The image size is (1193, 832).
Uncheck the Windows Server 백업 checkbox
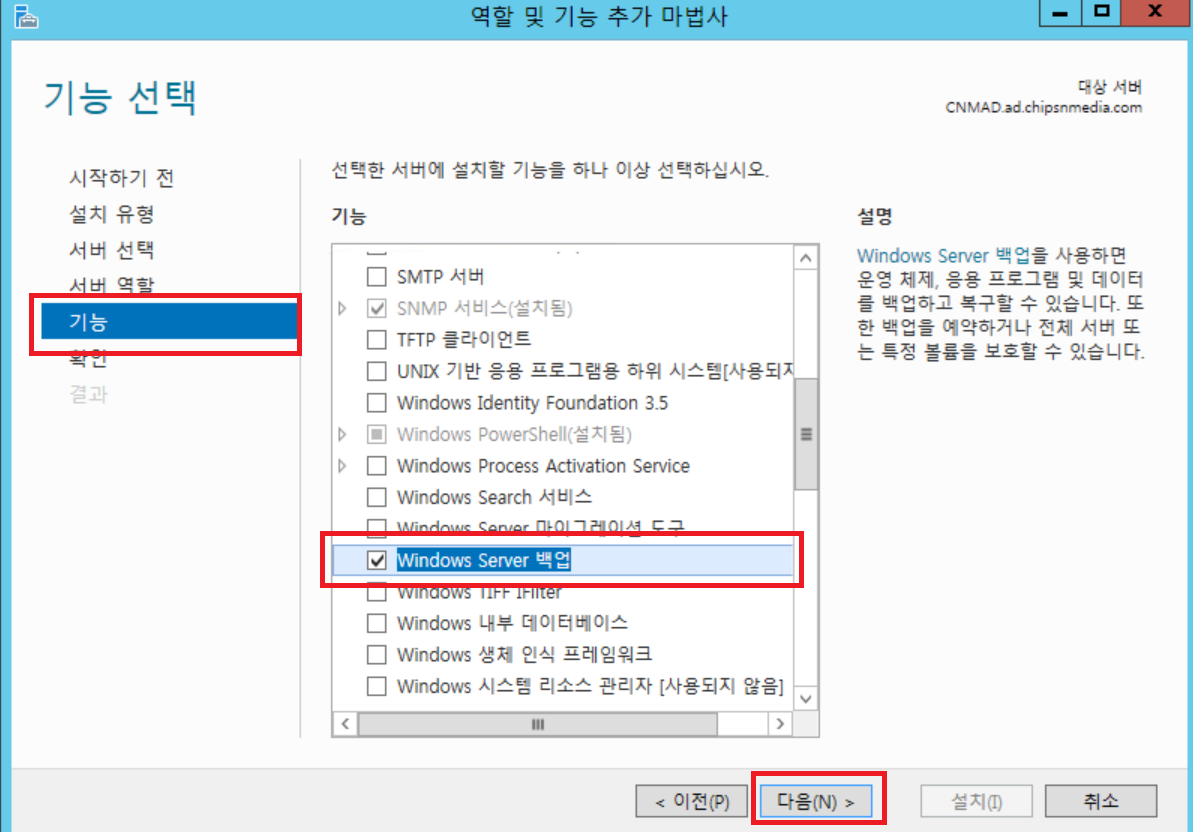coord(377,560)
